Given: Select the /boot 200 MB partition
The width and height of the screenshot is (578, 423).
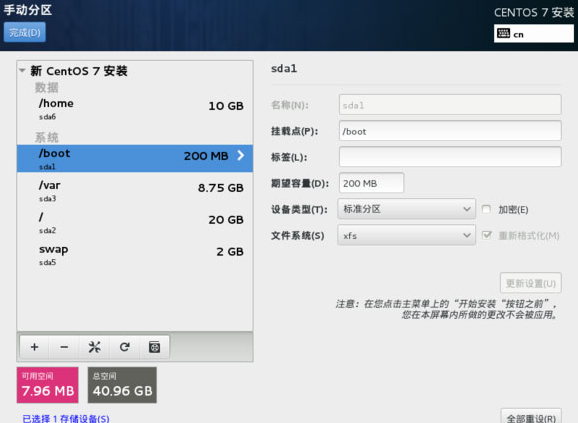Looking at the screenshot, I should (x=135, y=158).
